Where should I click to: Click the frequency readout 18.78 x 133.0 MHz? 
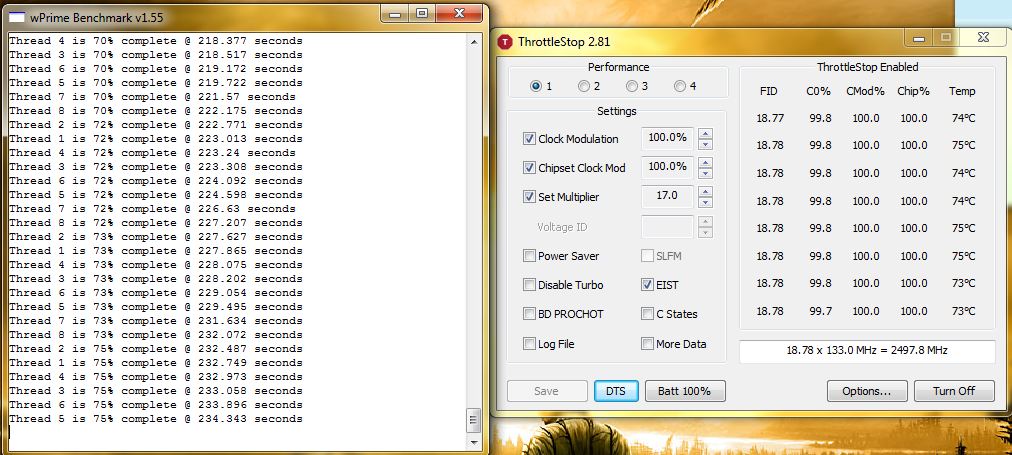coord(867,350)
